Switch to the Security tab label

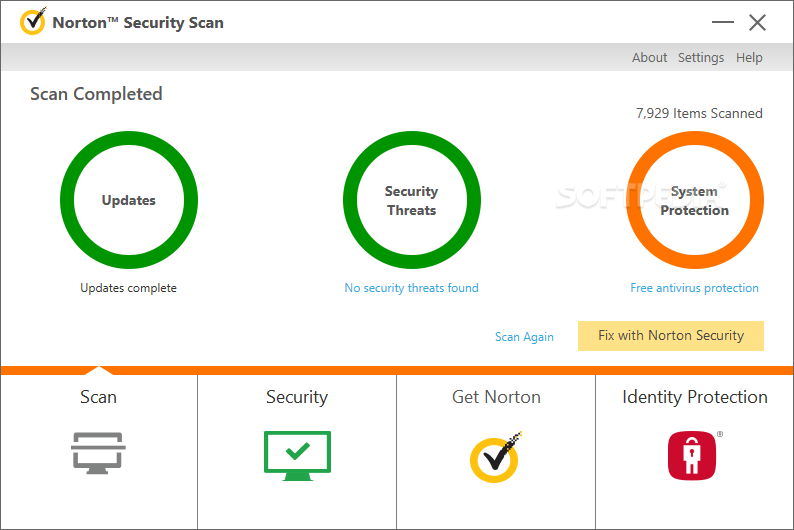click(296, 397)
